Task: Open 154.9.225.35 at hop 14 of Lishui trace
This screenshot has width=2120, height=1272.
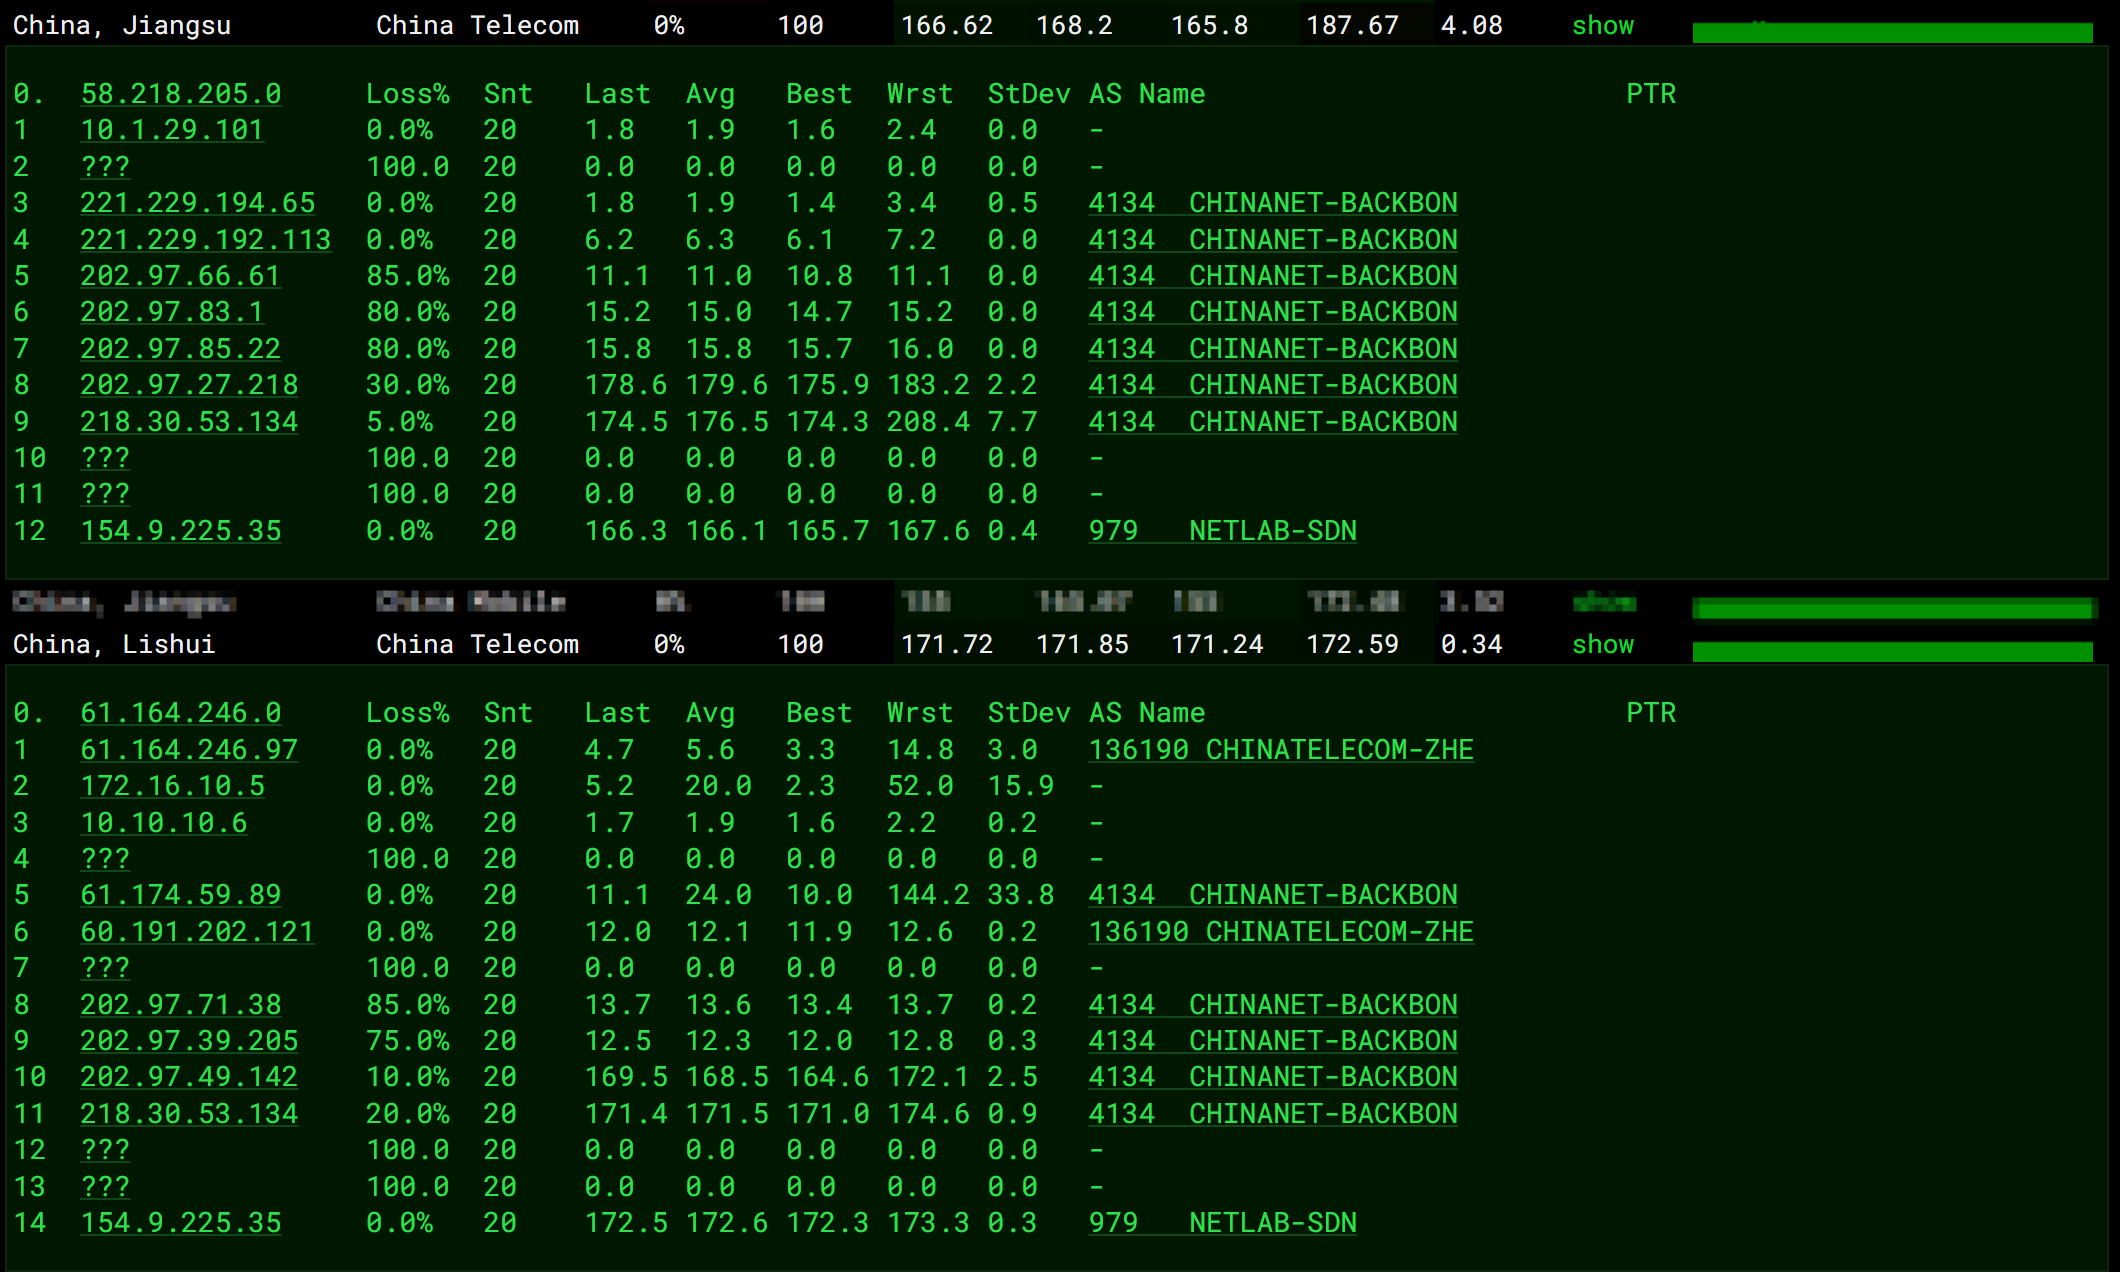Action: [181, 1223]
